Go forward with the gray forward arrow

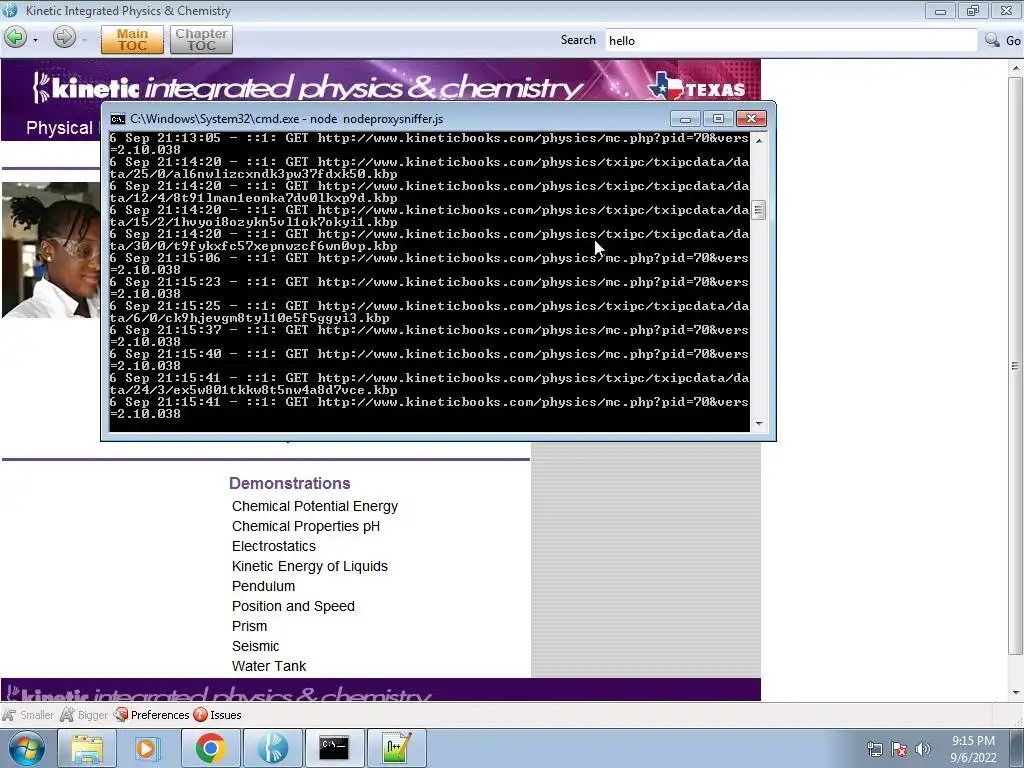64,37
